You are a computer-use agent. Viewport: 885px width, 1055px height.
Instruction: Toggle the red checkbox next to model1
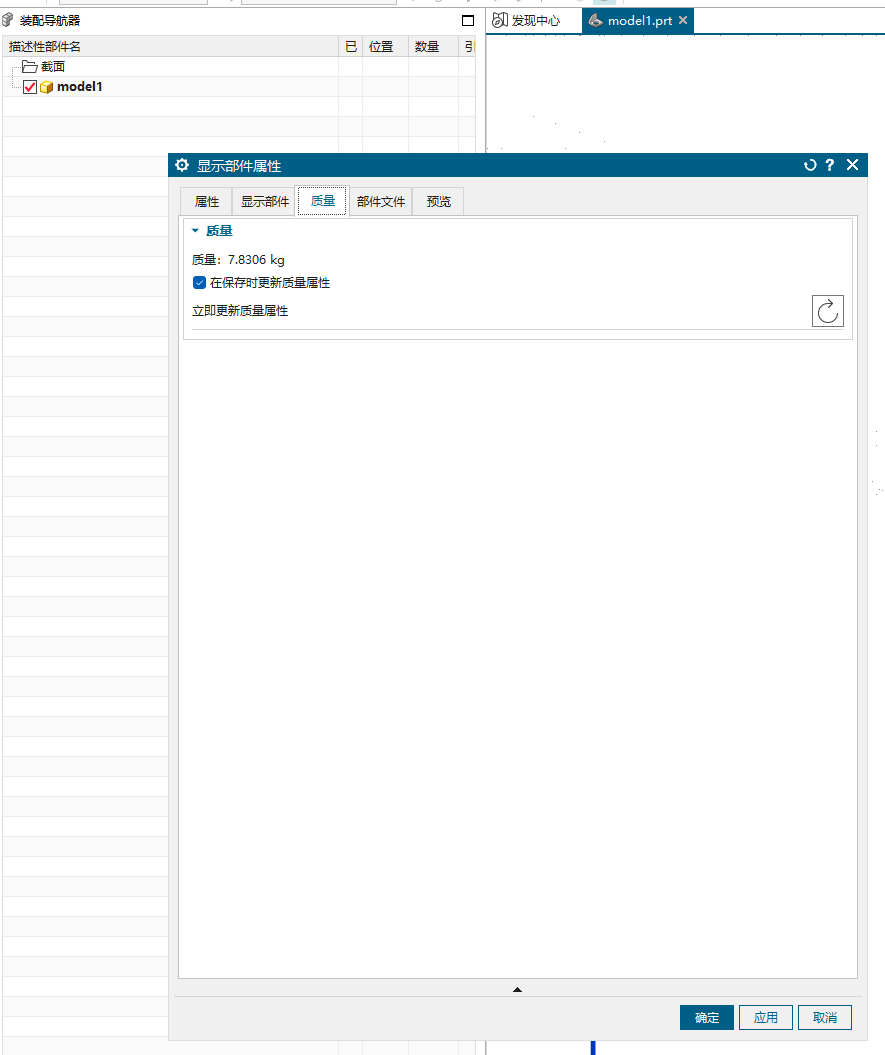click(30, 87)
